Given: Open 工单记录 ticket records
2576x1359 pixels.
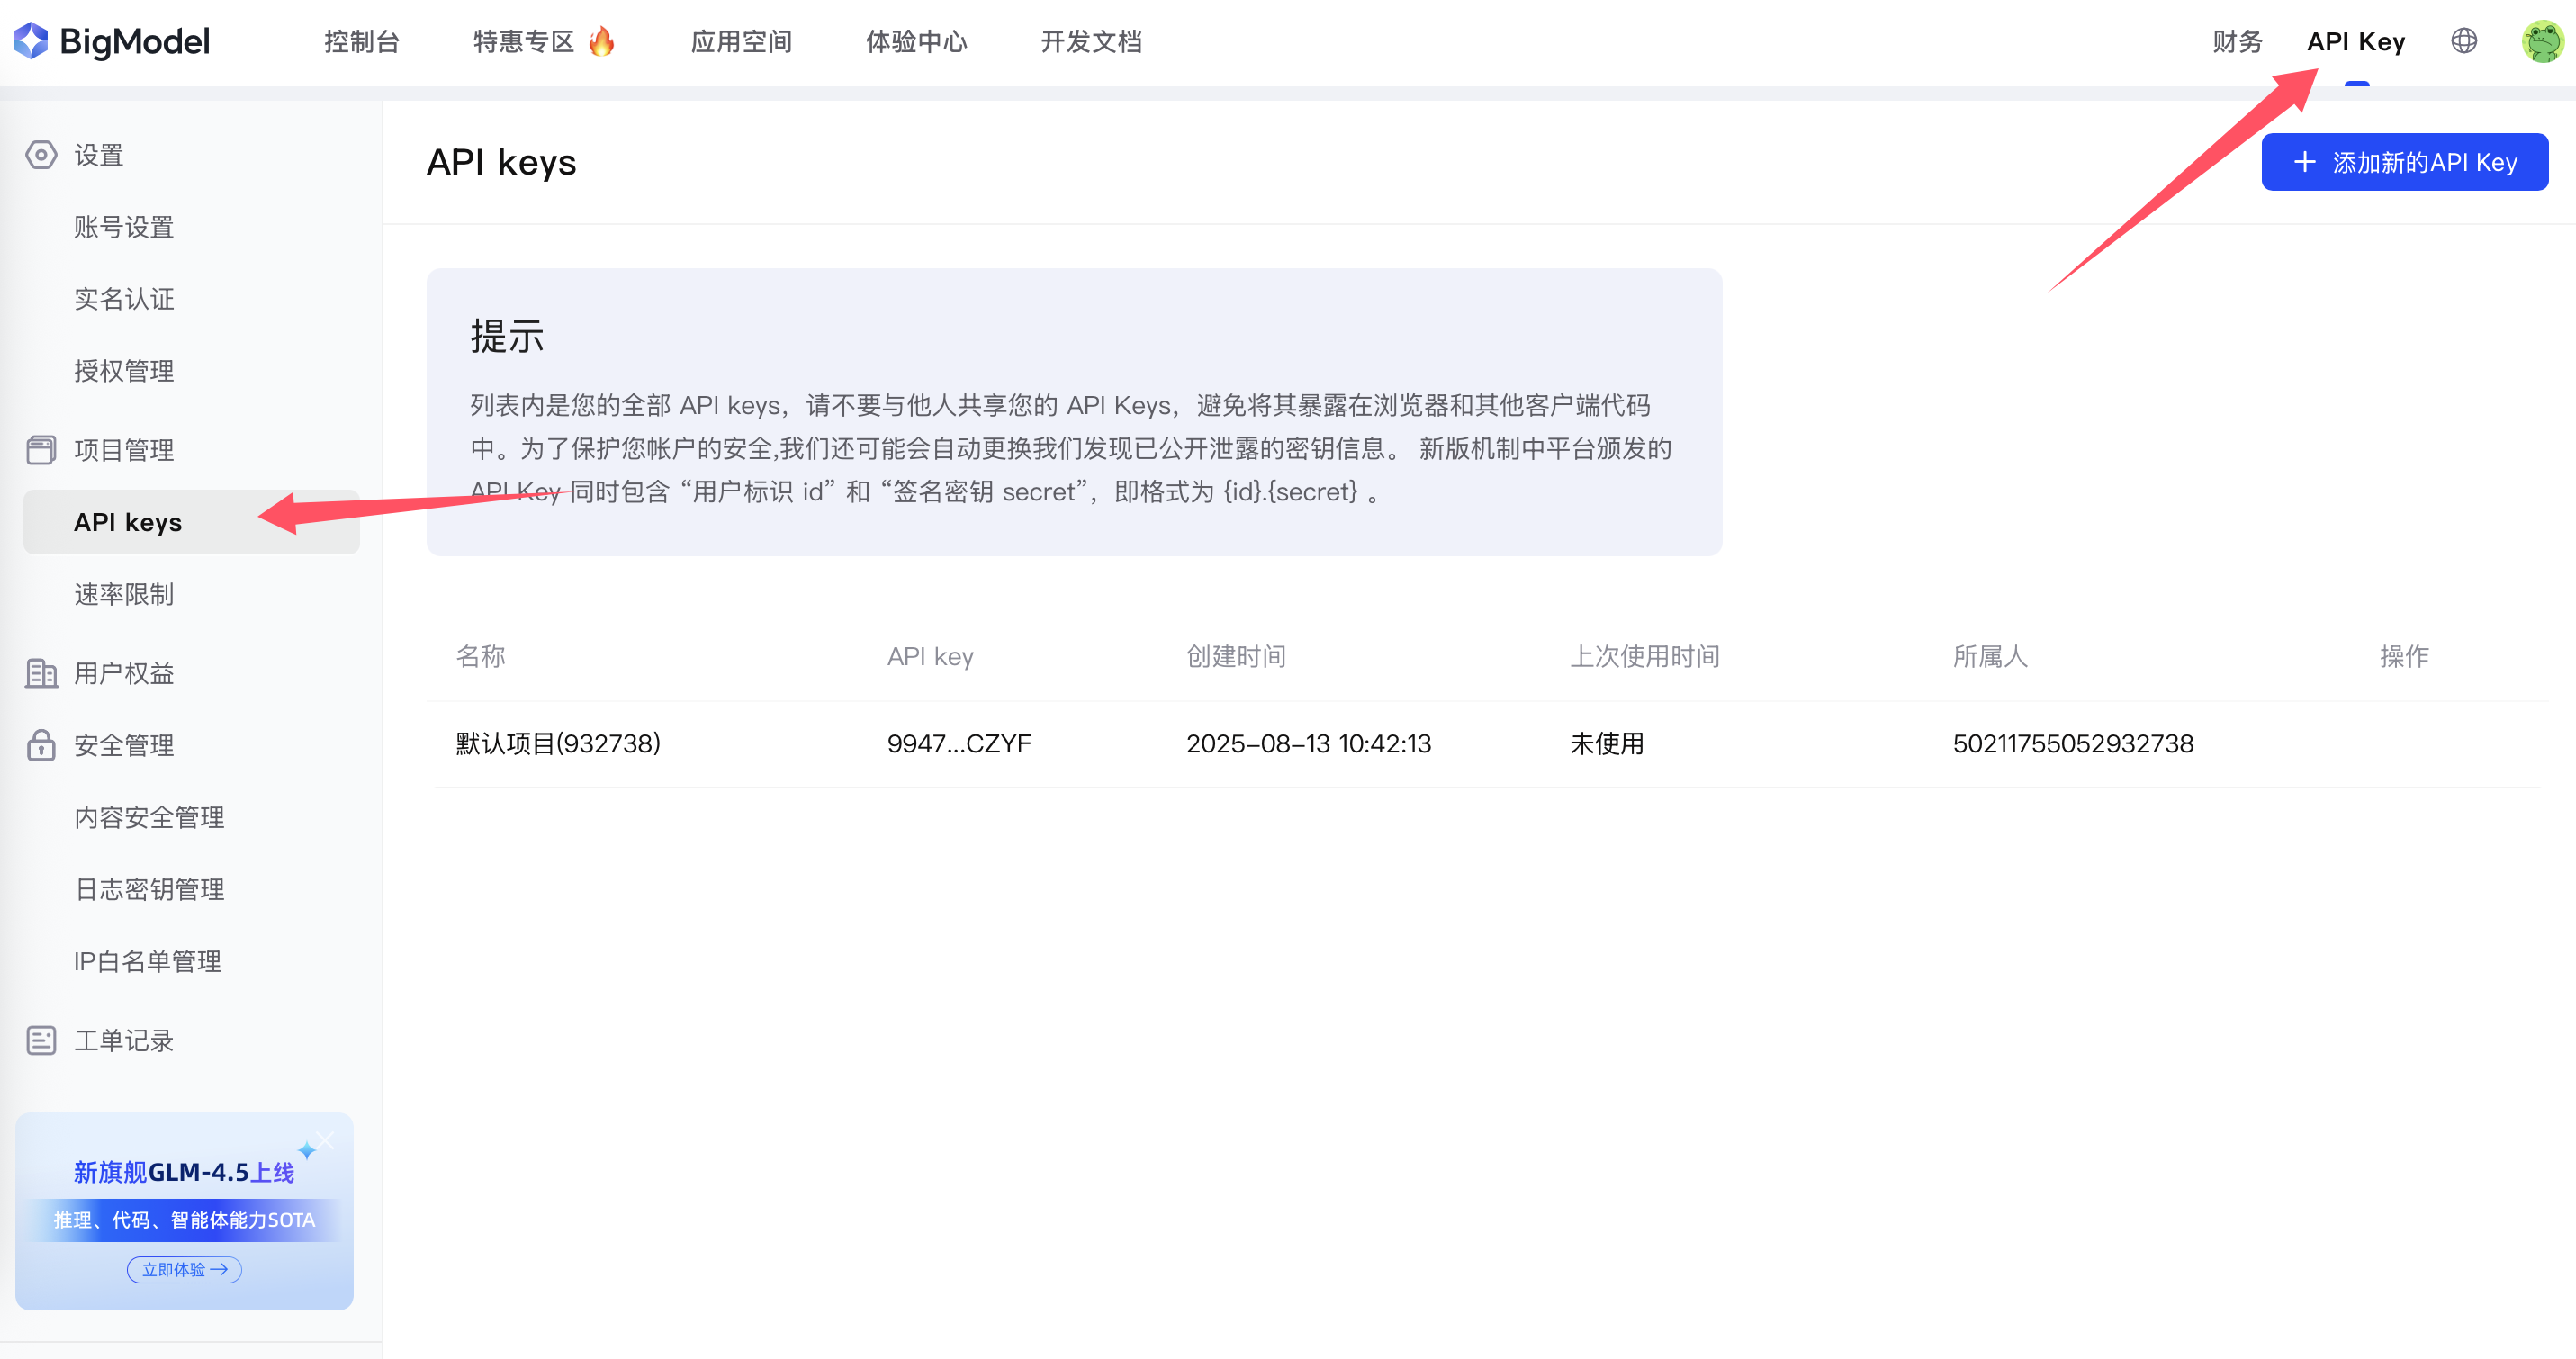Looking at the screenshot, I should (124, 1040).
